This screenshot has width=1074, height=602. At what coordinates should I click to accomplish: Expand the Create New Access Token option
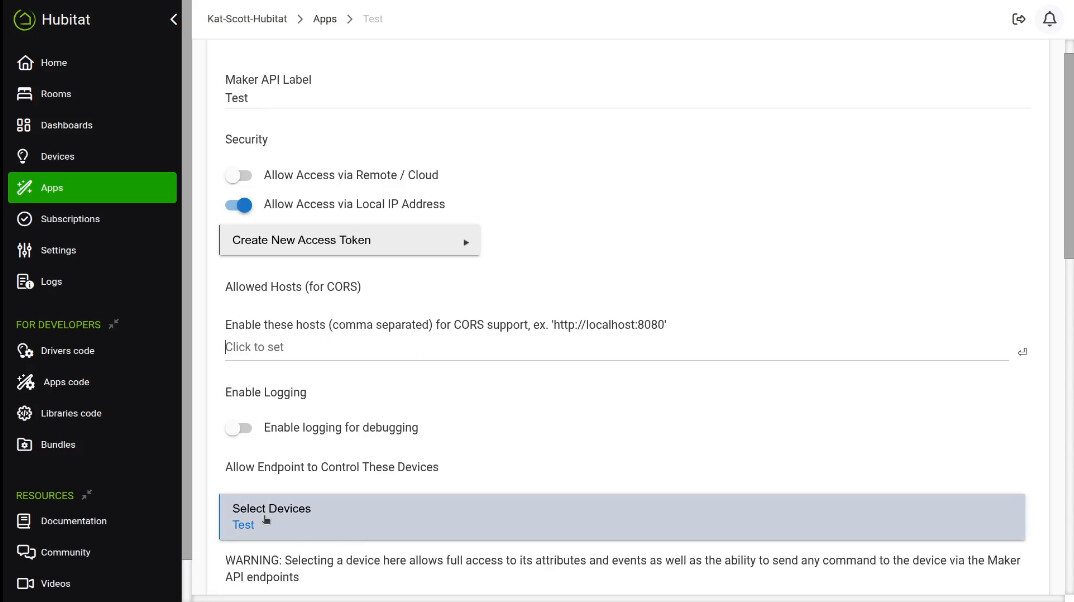pos(349,240)
